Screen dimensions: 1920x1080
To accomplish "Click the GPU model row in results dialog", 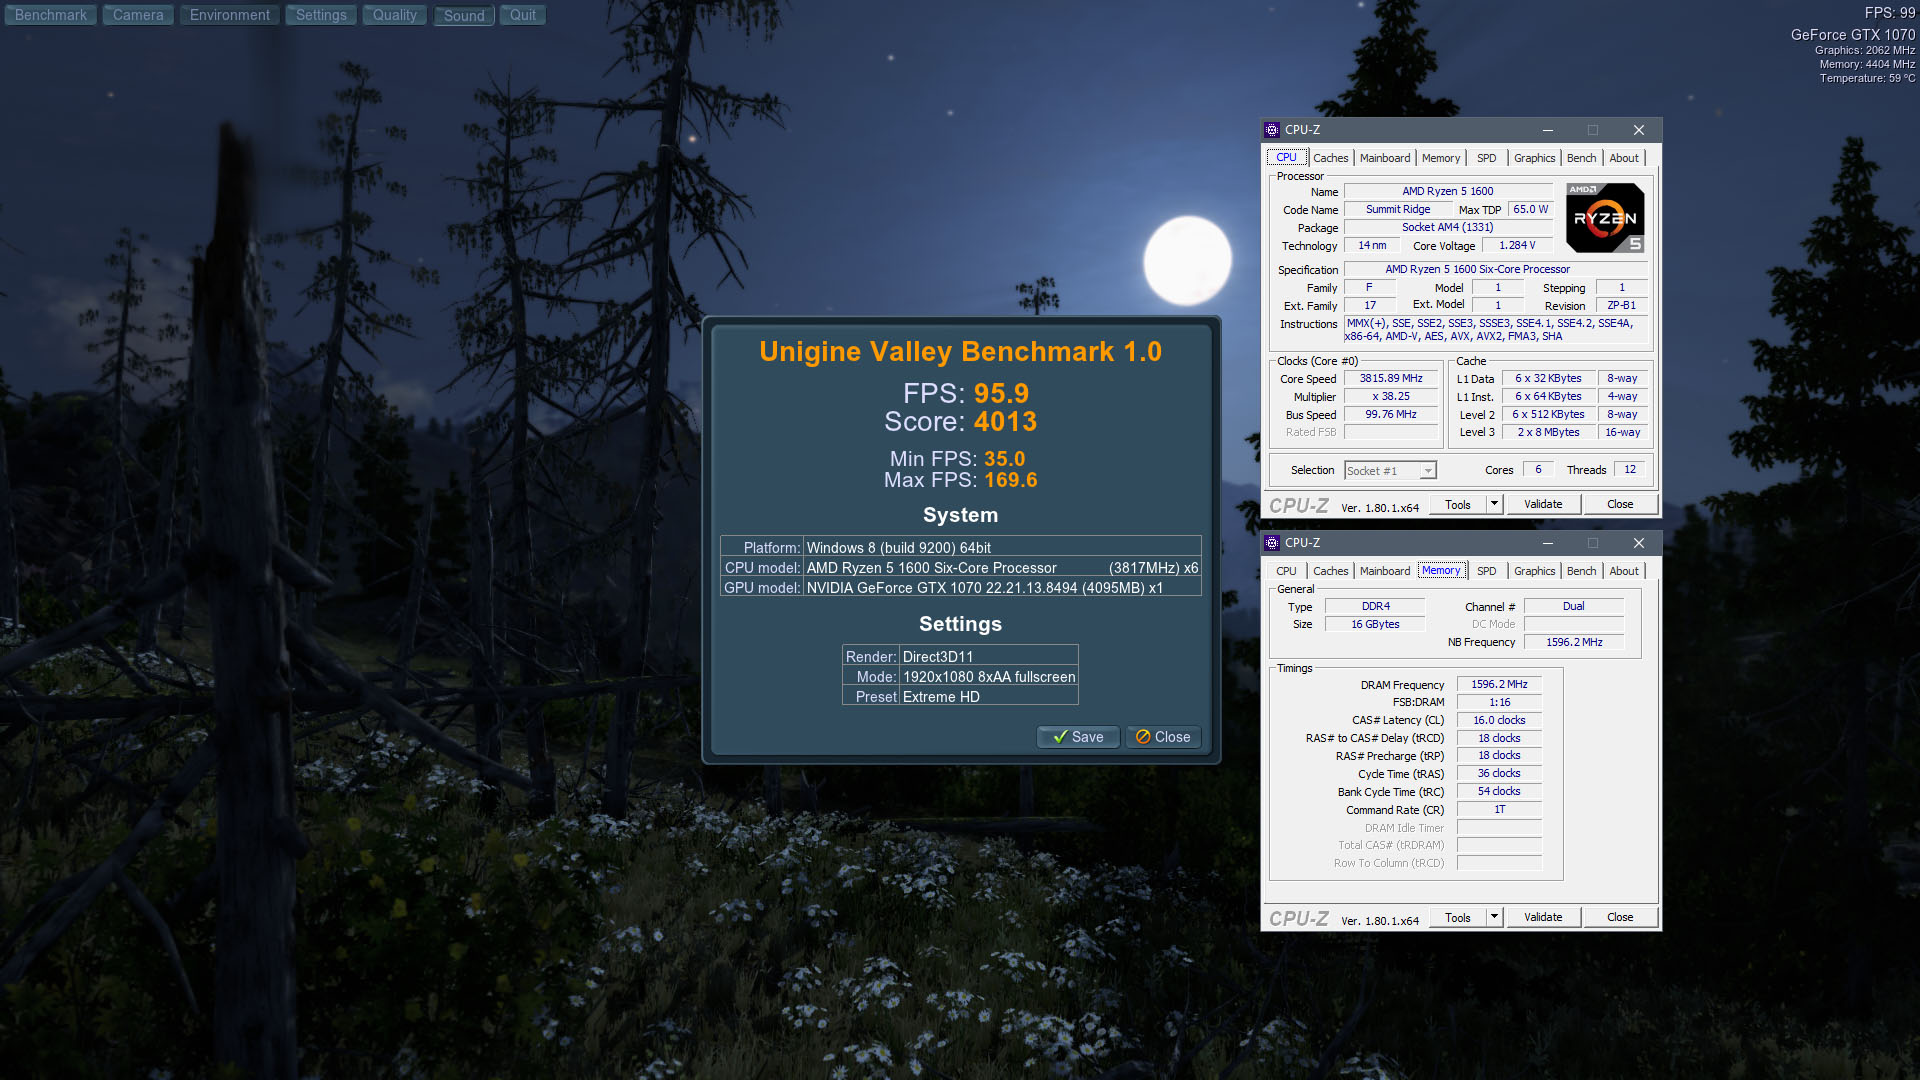I will pyautogui.click(x=960, y=588).
